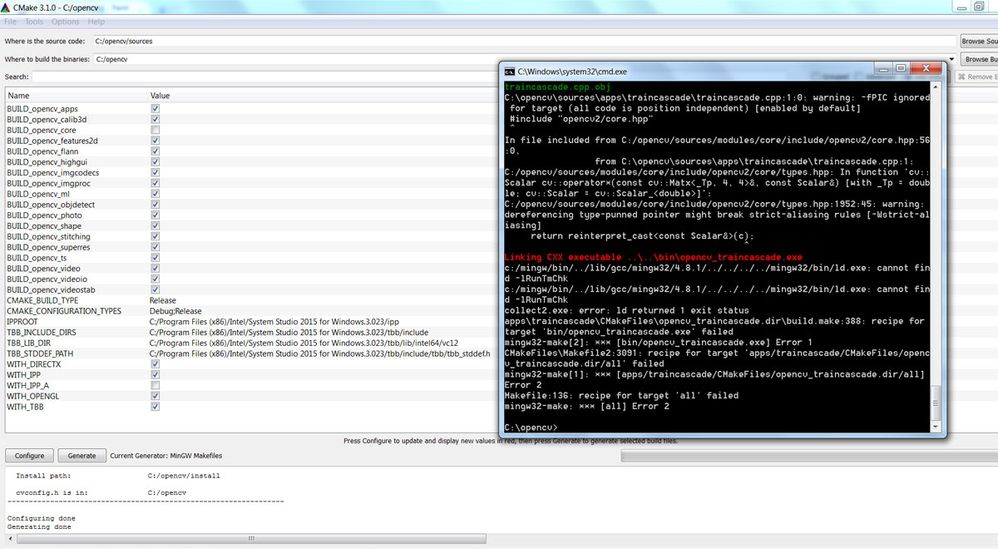This screenshot has width=998, height=549.
Task: Click the cmd window vertical scrollbar thumb
Action: pos(936,403)
